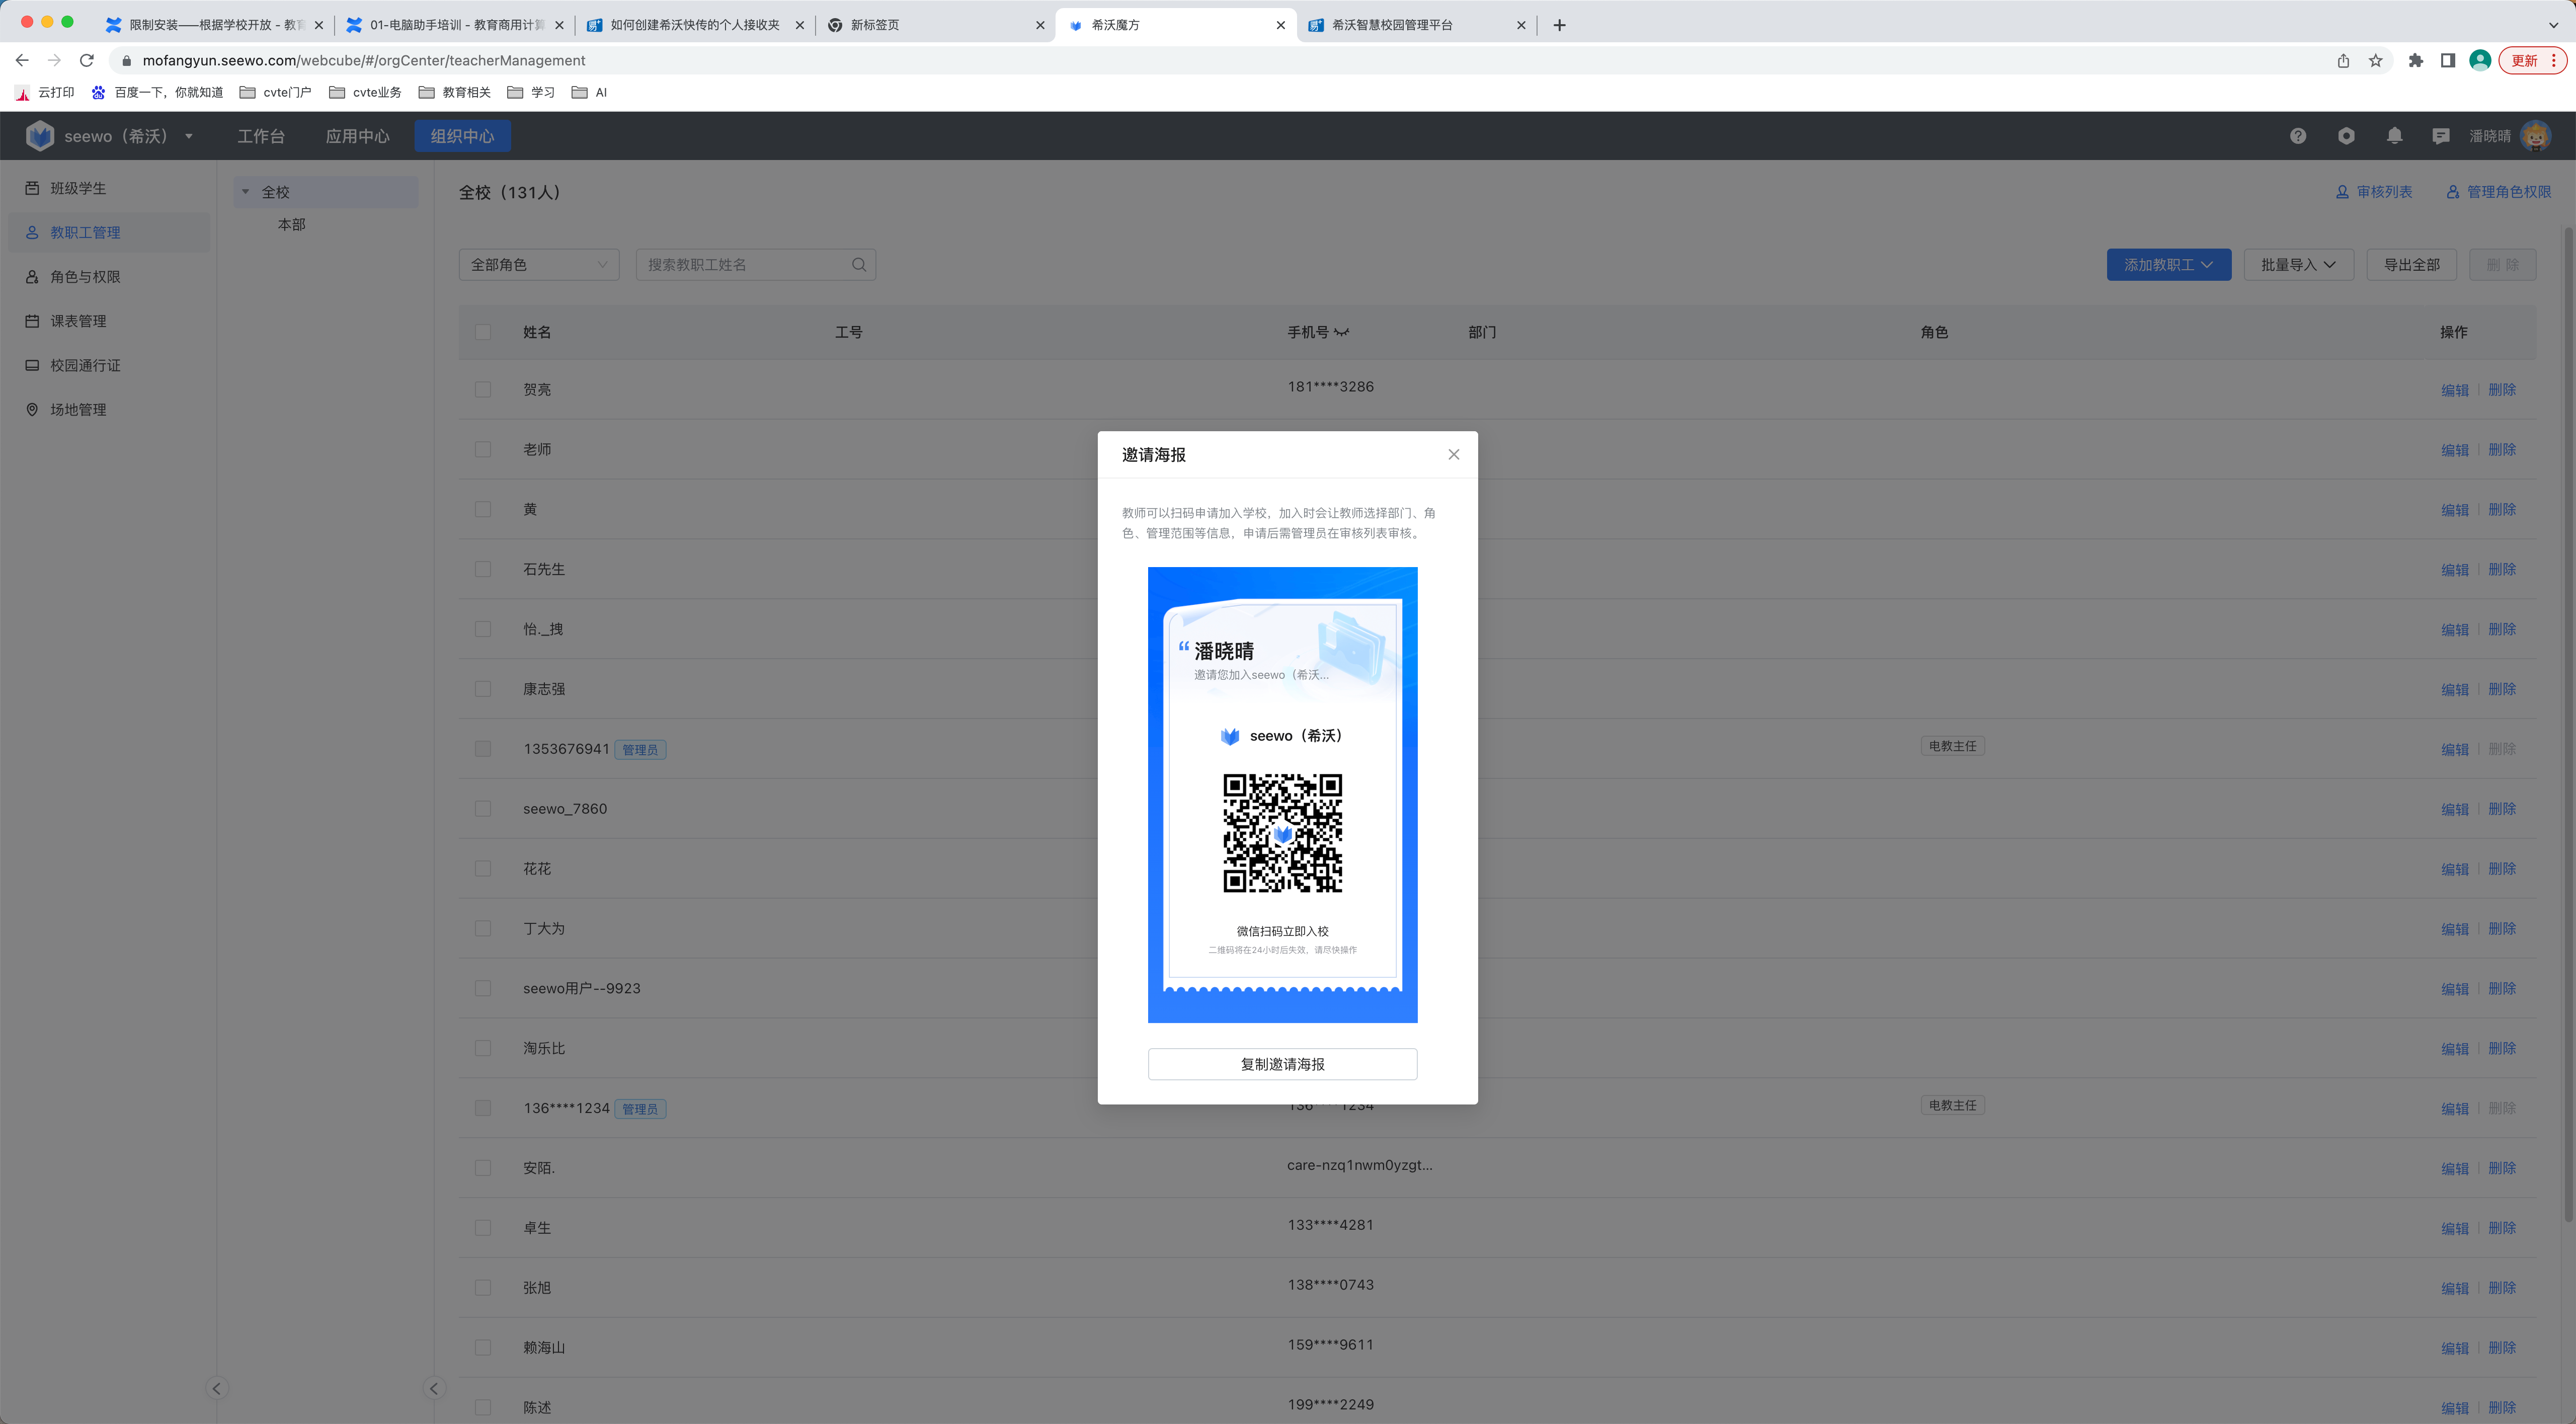
Task: Click 编辑 for 张旭
Action: coord(2454,1288)
